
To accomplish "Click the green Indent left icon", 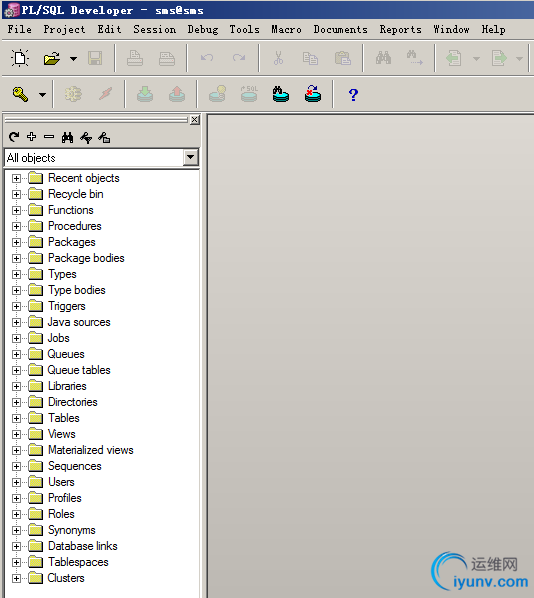I will 454,58.
